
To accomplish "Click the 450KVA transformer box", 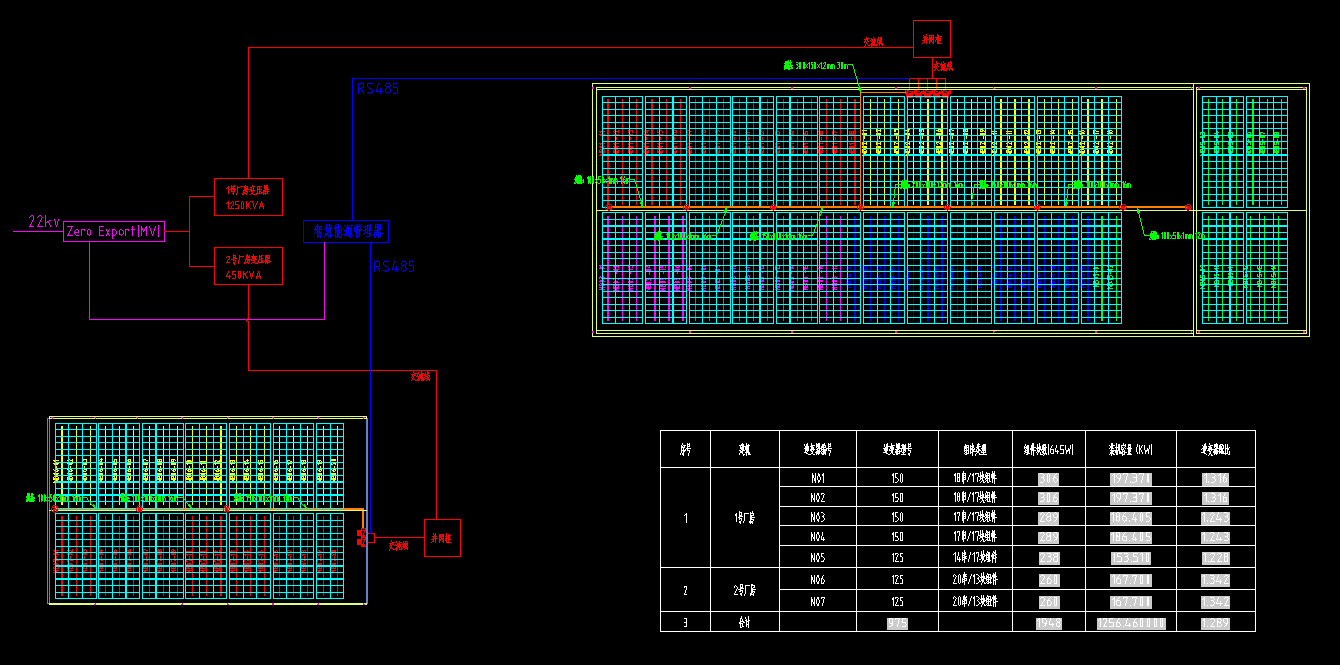I will coord(248,266).
